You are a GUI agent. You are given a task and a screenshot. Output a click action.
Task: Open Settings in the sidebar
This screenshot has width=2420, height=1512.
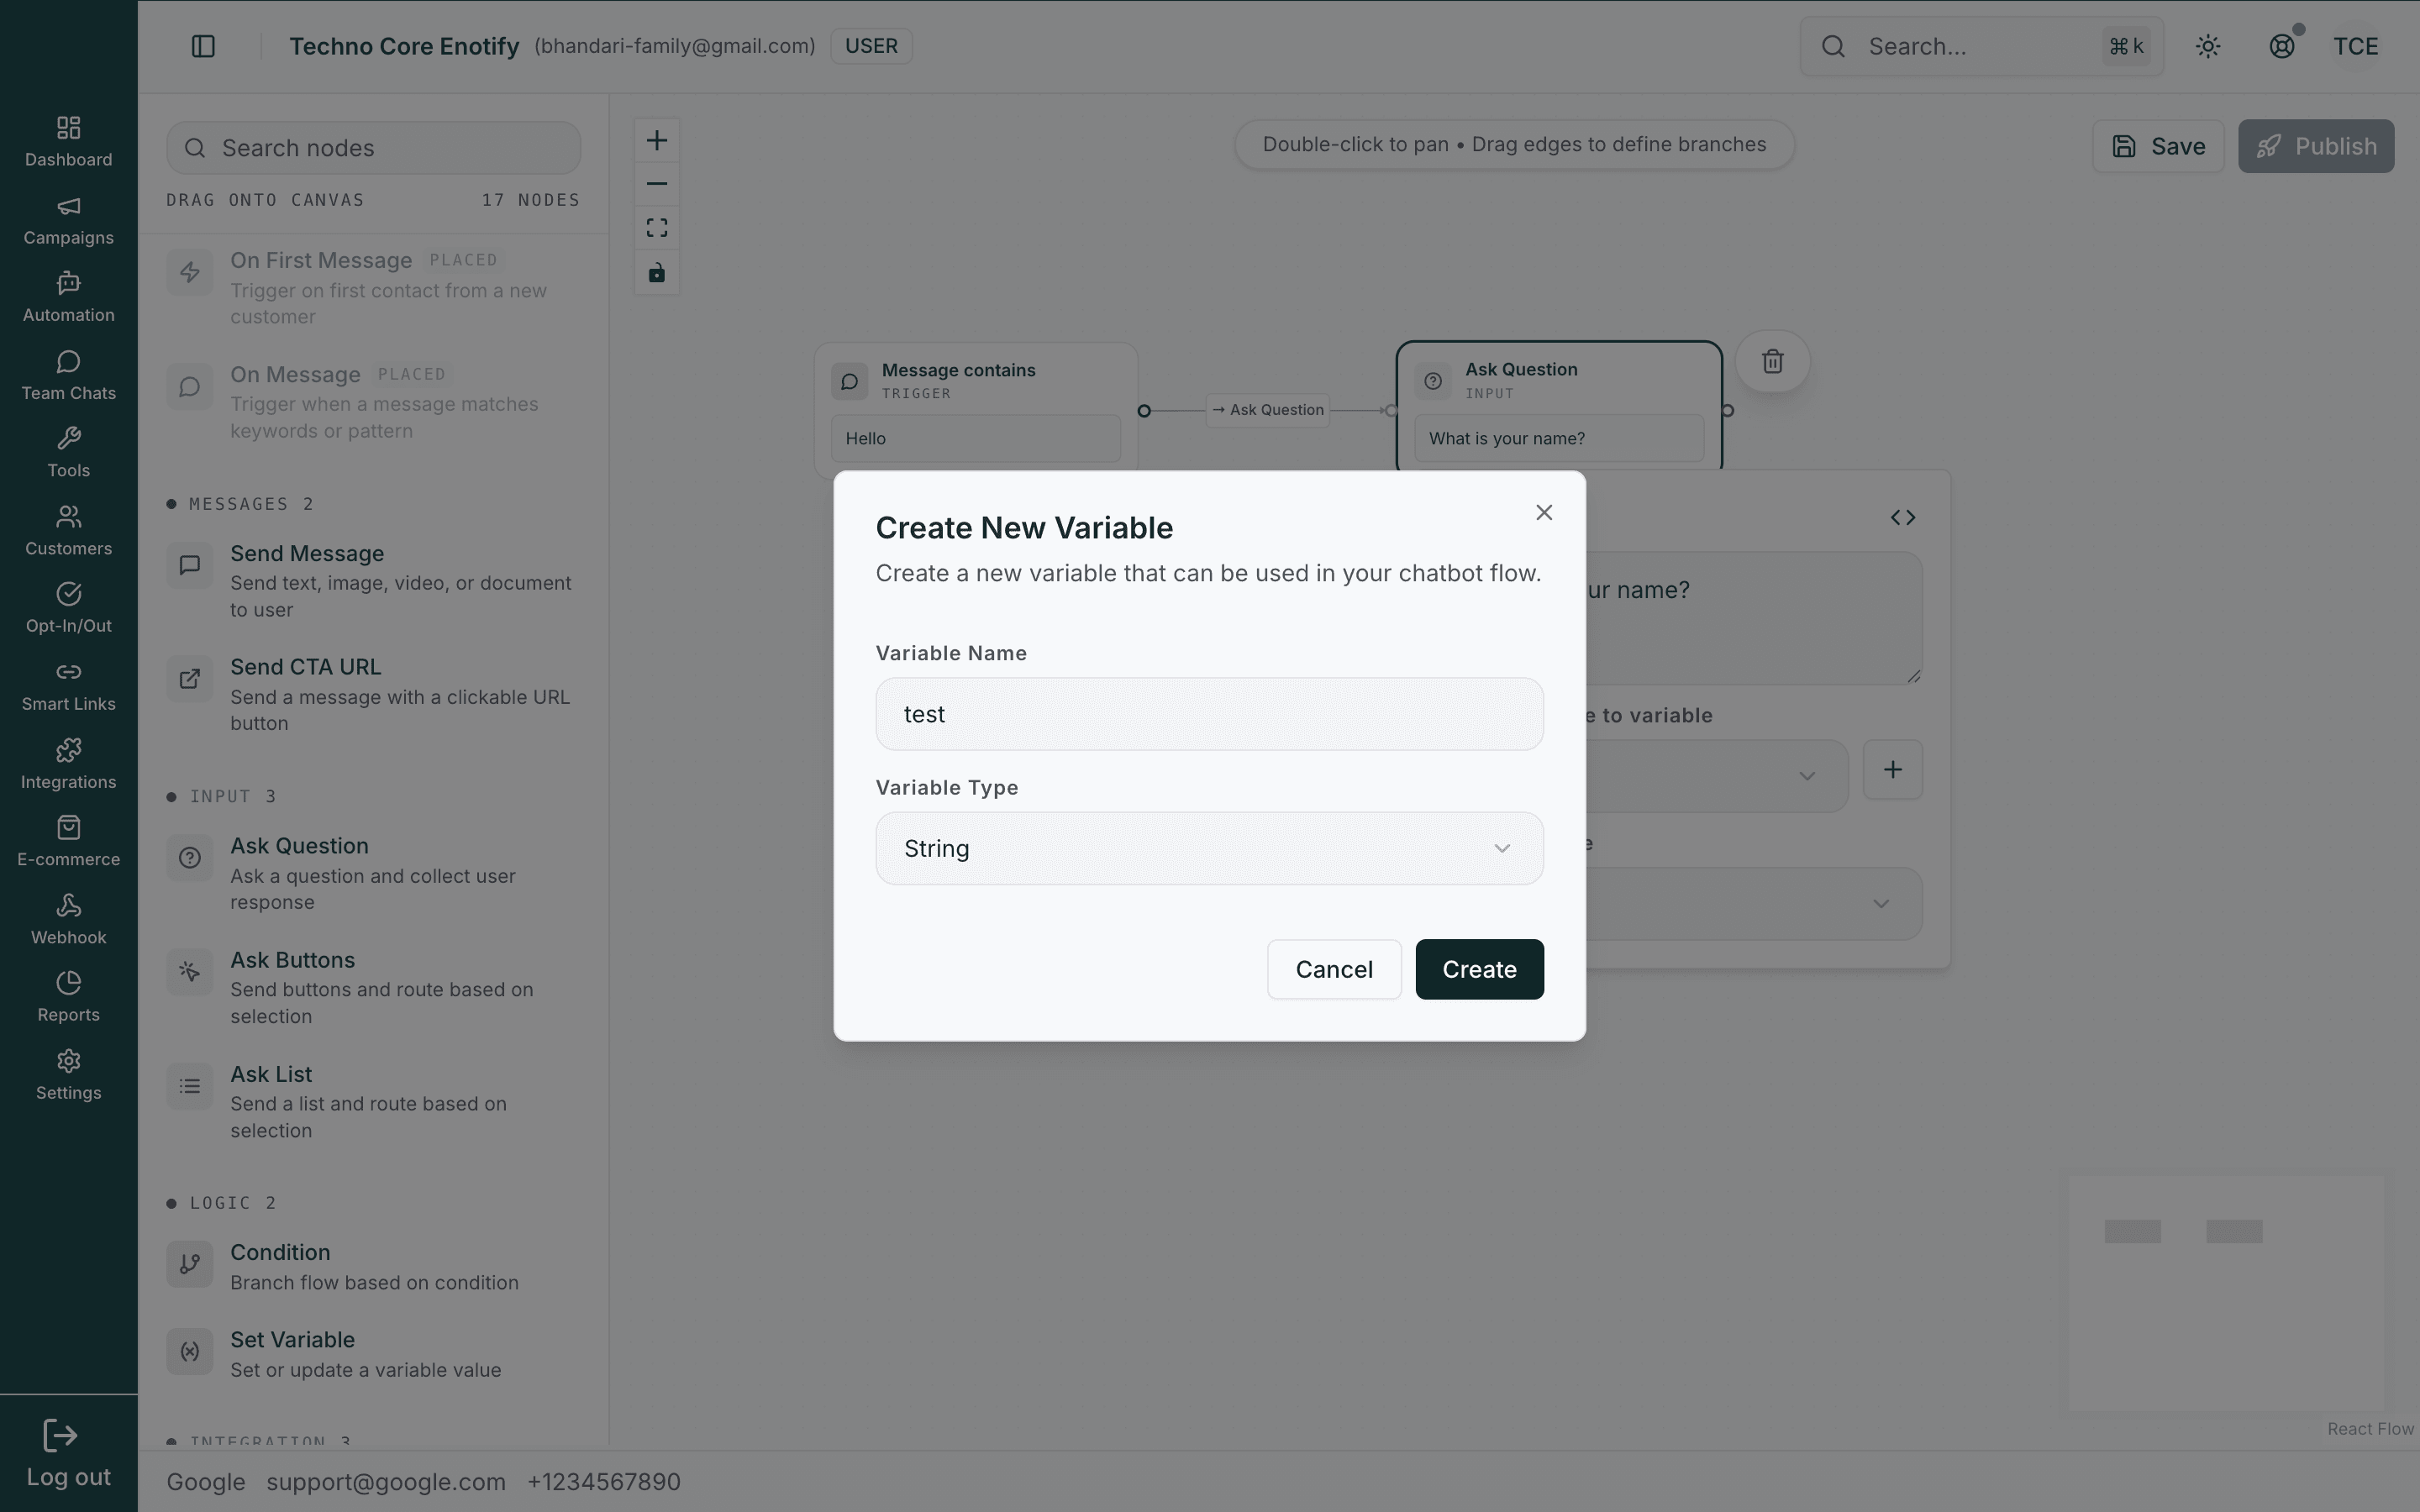[68, 1074]
